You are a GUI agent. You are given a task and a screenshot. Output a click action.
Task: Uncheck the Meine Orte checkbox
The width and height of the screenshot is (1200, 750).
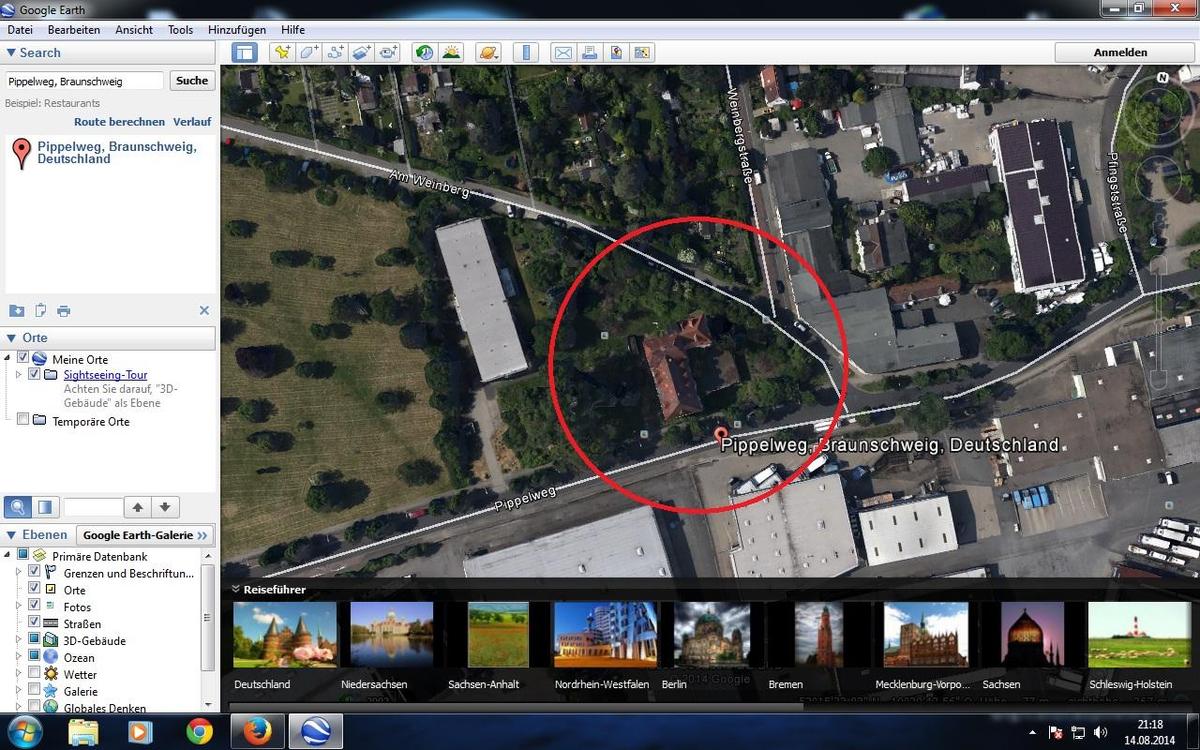23,358
